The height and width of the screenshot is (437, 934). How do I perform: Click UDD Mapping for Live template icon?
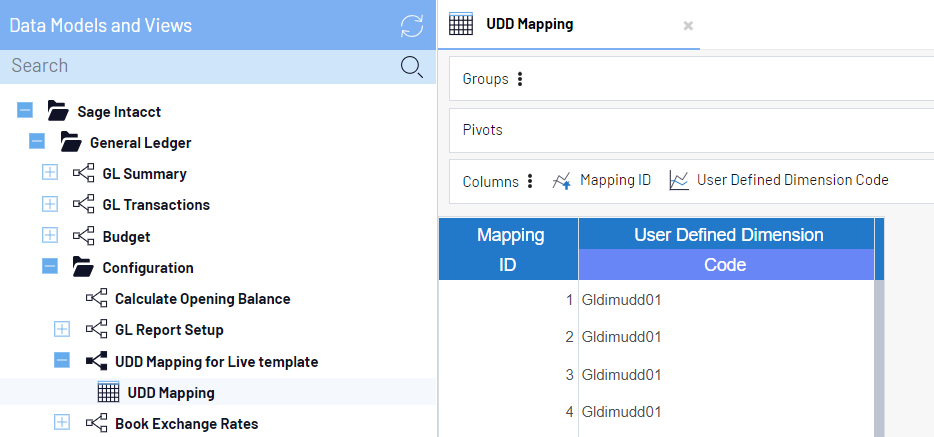(96, 361)
